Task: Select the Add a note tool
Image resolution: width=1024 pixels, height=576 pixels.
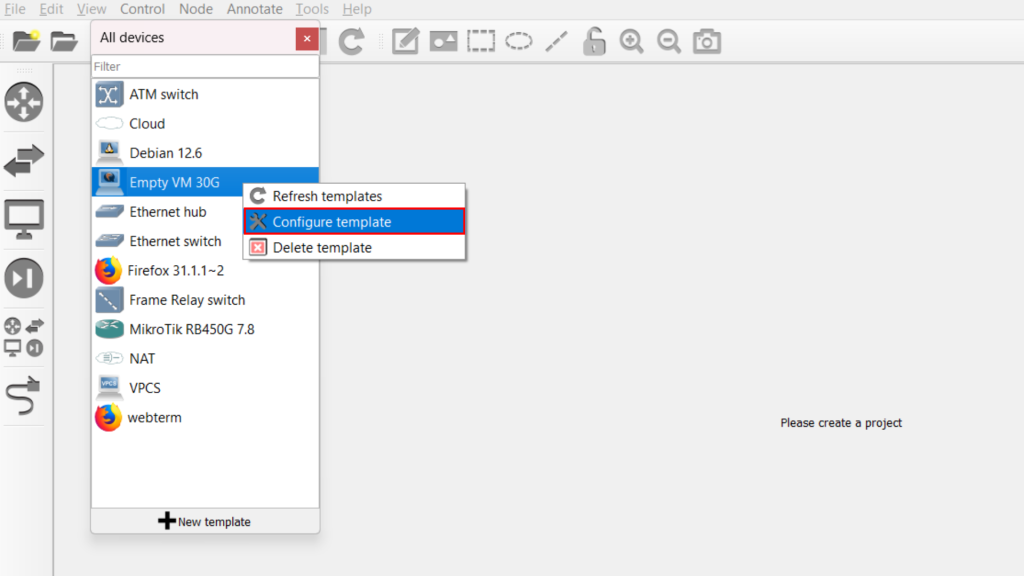Action: pyautogui.click(x=405, y=41)
